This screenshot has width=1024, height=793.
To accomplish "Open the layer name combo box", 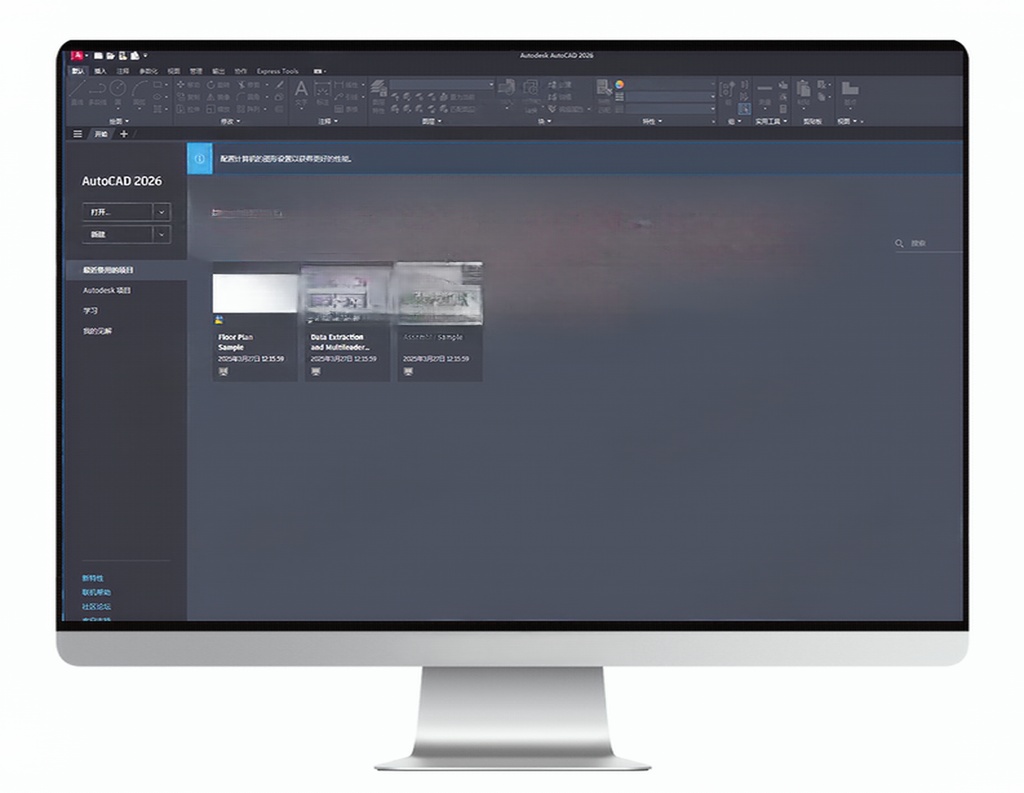I will [442, 84].
